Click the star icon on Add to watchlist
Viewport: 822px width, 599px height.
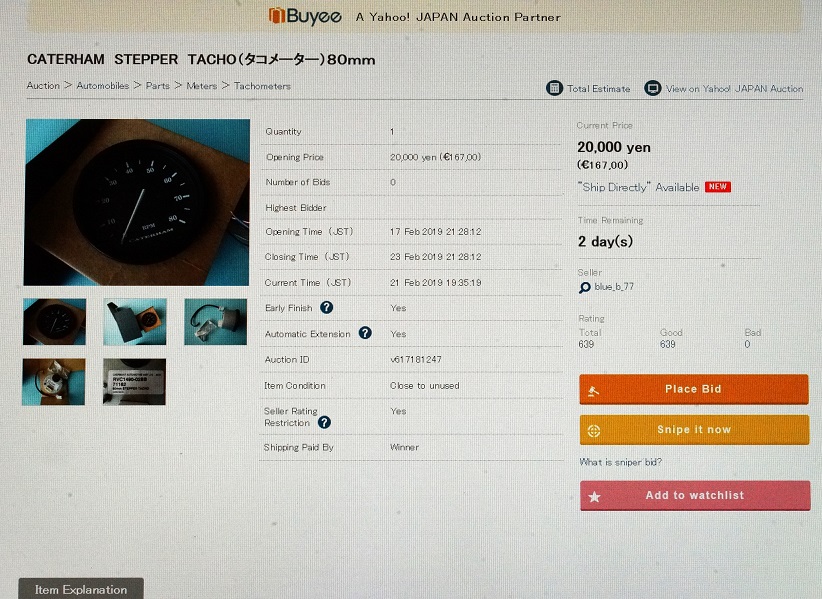[594, 496]
